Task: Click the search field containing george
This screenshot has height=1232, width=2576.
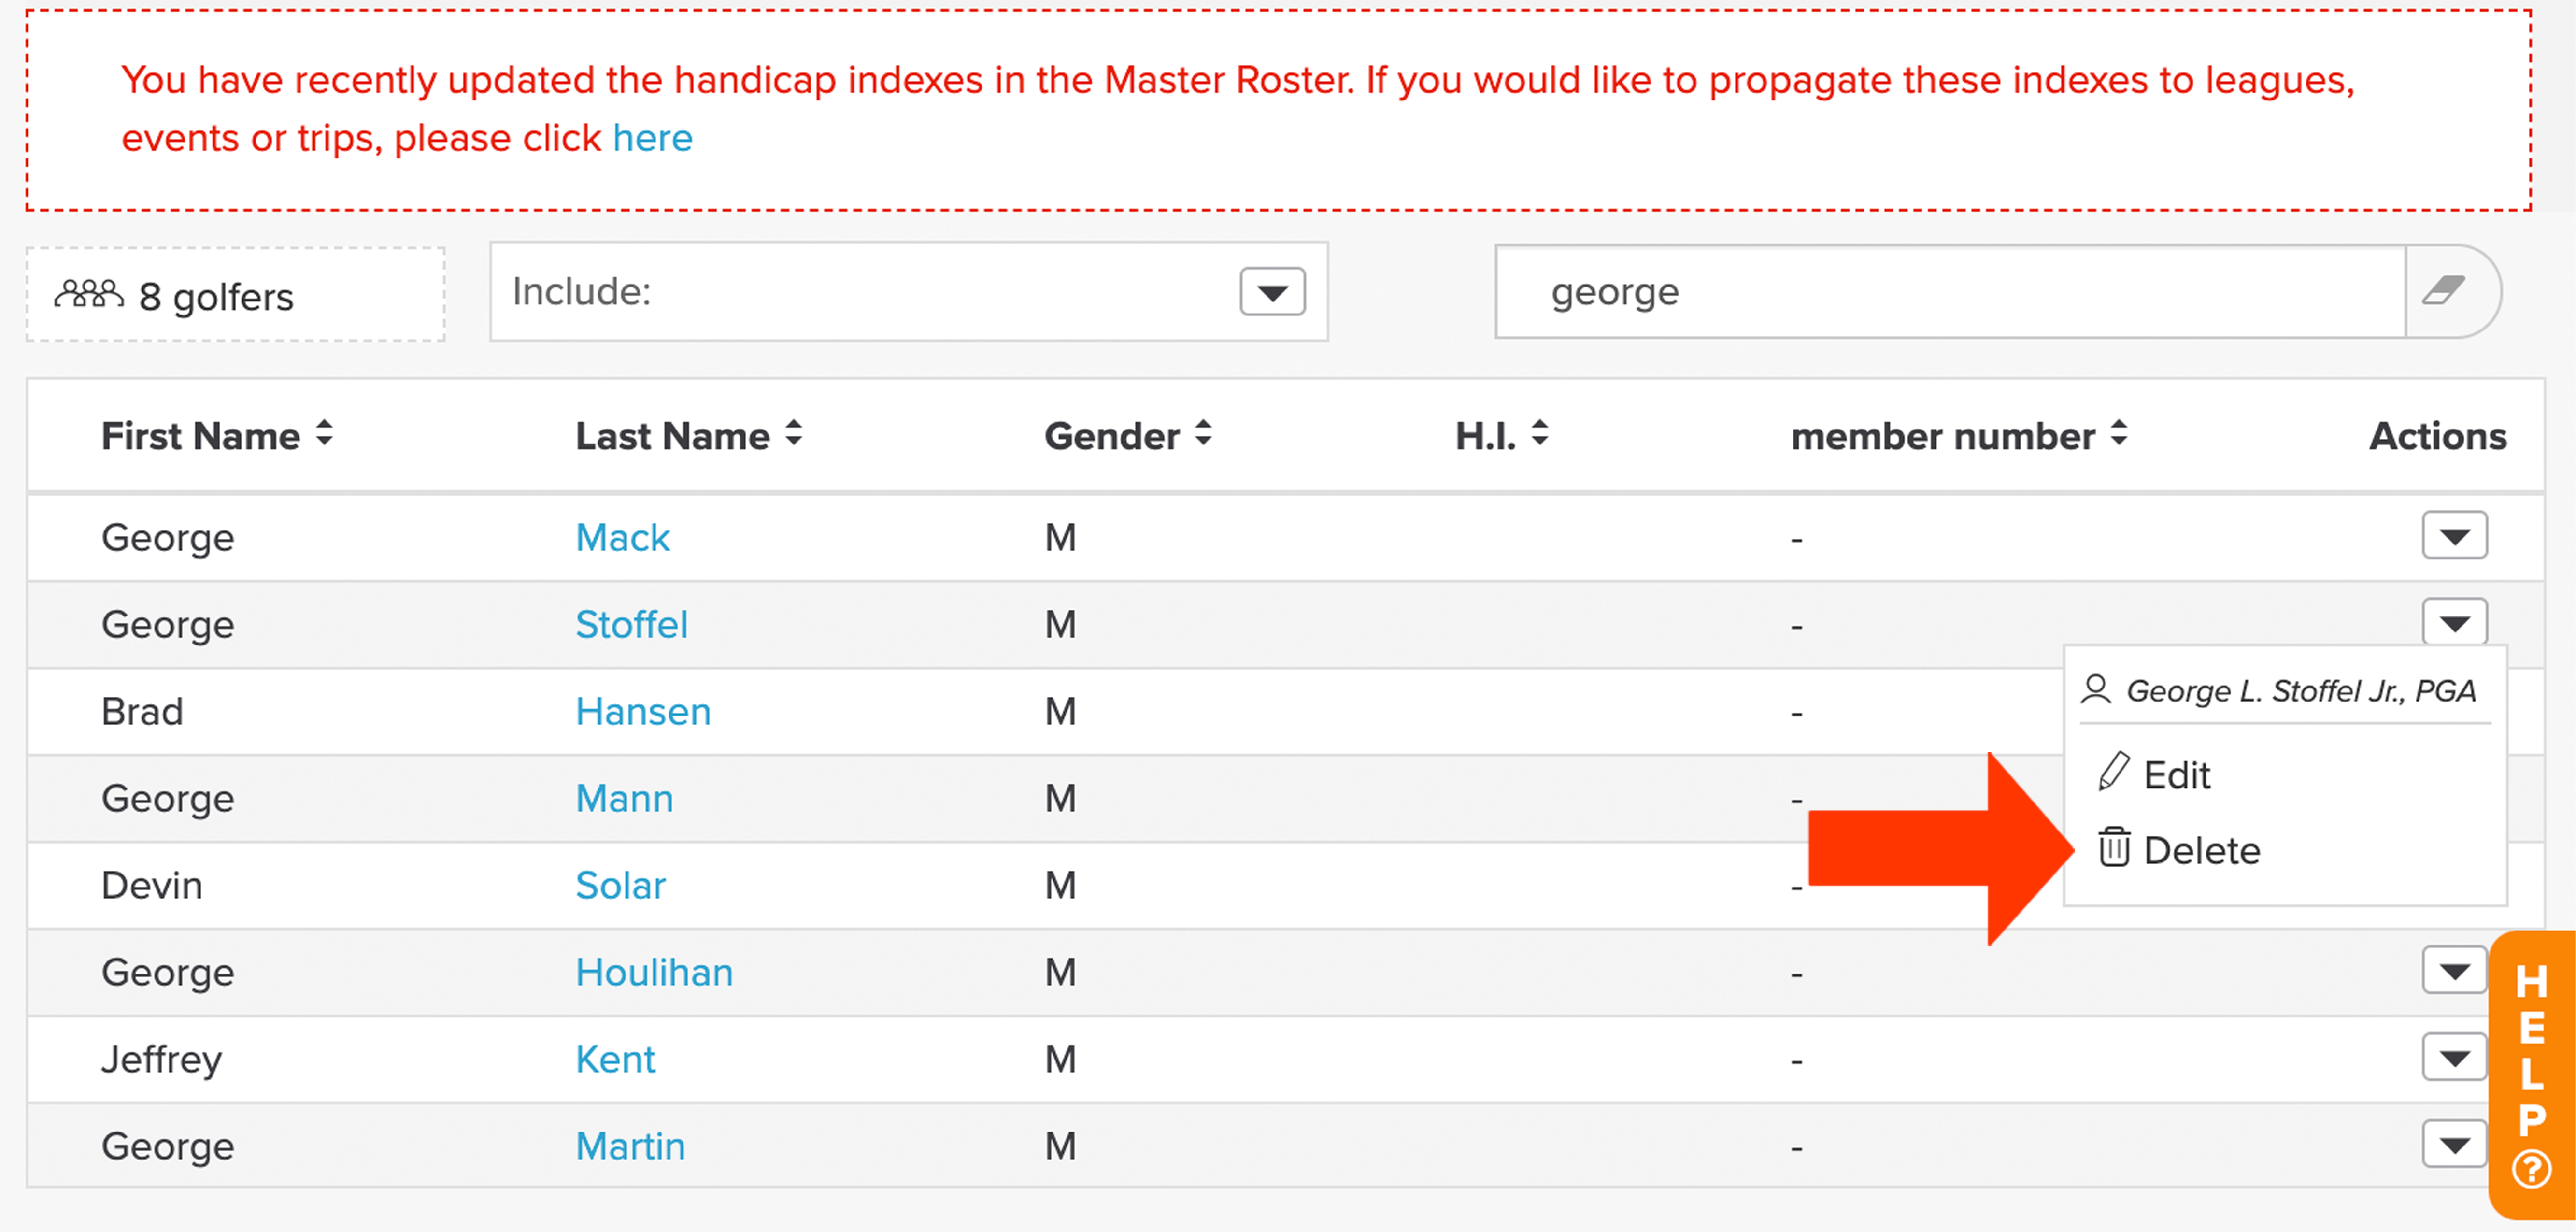Action: point(1950,292)
